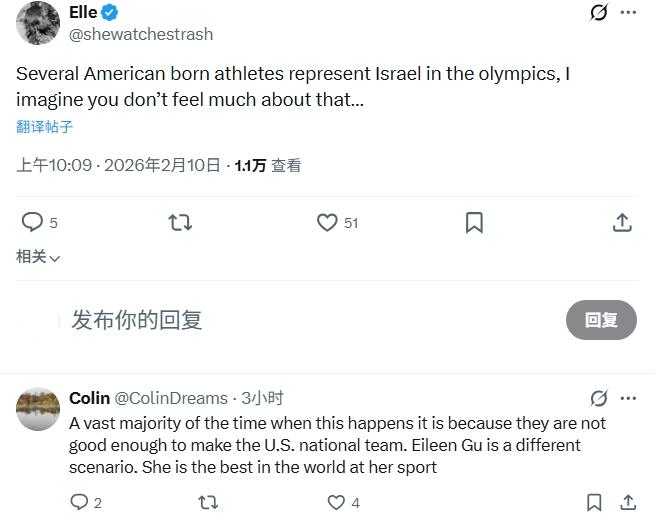655x524 pixels.
Task: Expand the 相关 sort dropdown
Action: (x=38, y=257)
